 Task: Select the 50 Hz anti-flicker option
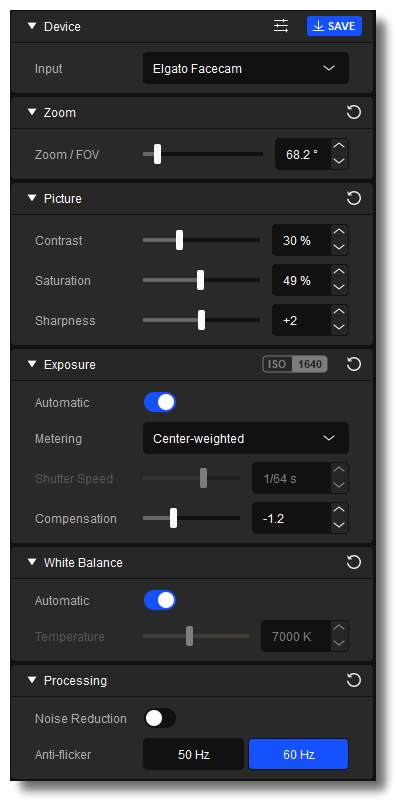(194, 754)
